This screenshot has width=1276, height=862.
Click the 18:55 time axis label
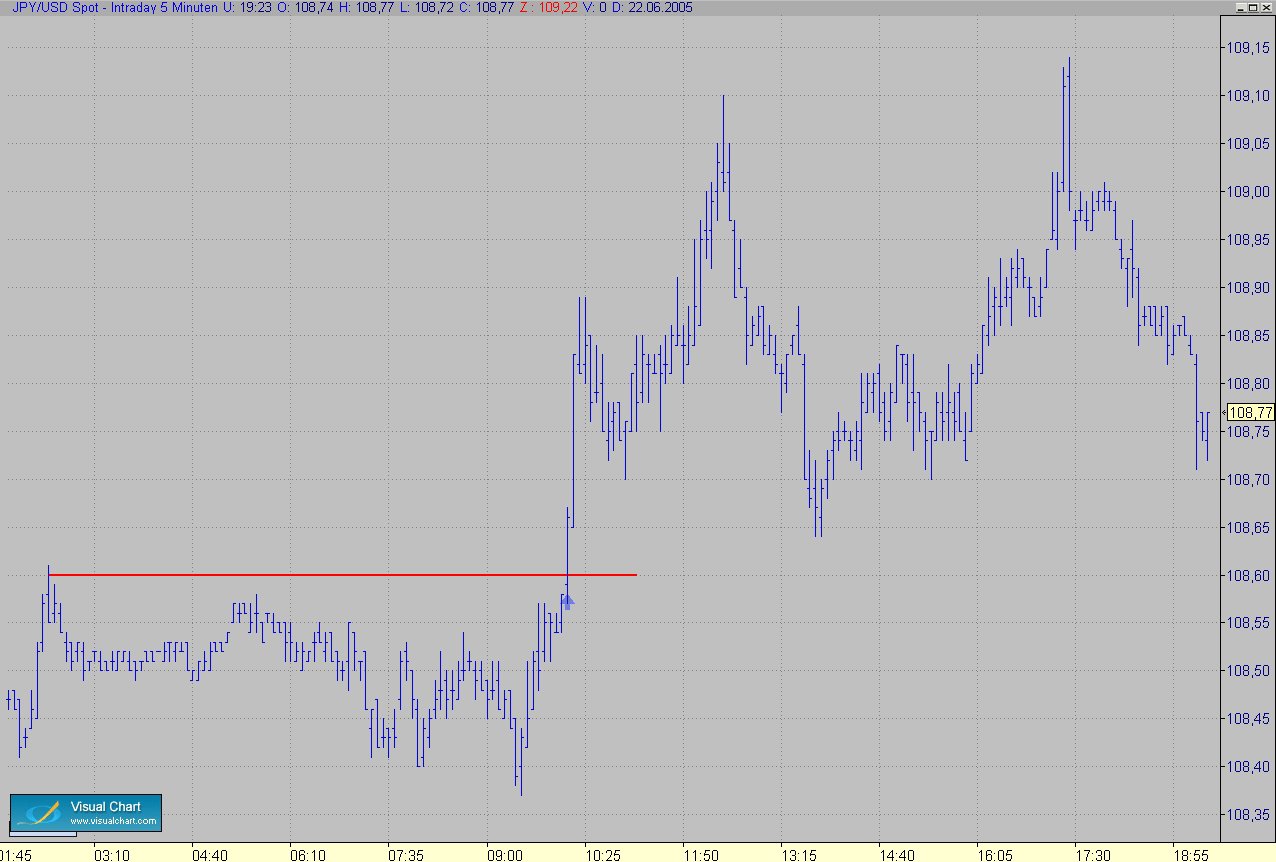tap(1190, 855)
